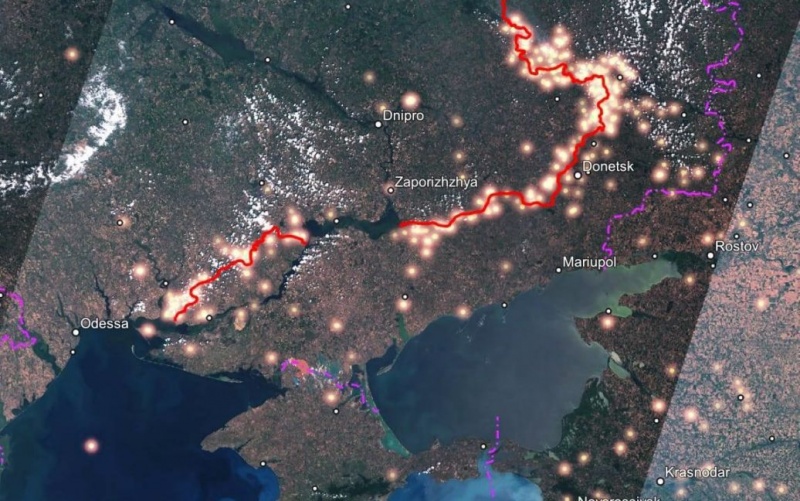The height and width of the screenshot is (501, 800).
Task: Select the Rostov map label
Action: [737, 246]
